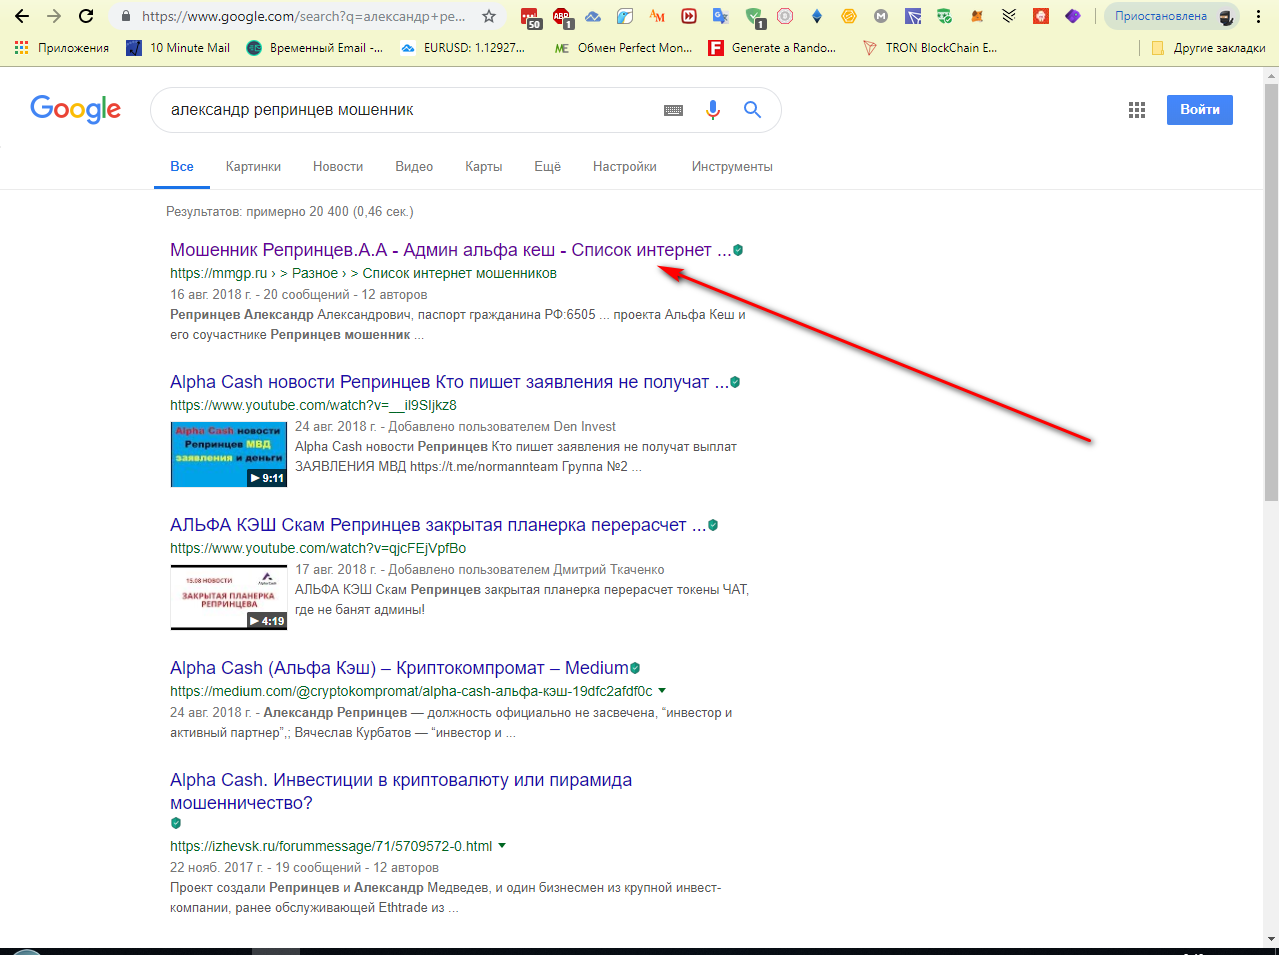Select the Все results tab
Image resolution: width=1279 pixels, height=955 pixels.
[x=182, y=167]
